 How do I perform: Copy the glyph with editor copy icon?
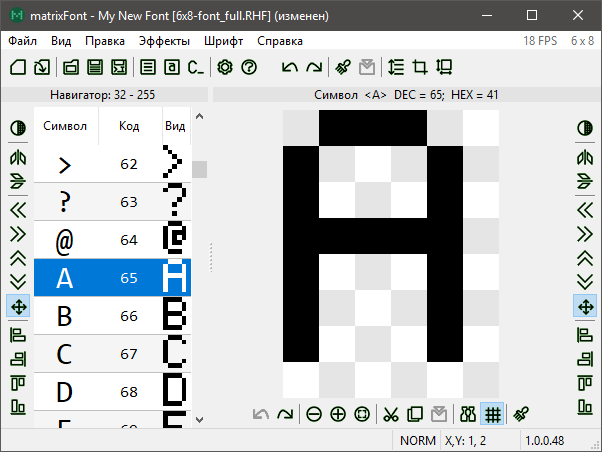pyautogui.click(x=415, y=414)
